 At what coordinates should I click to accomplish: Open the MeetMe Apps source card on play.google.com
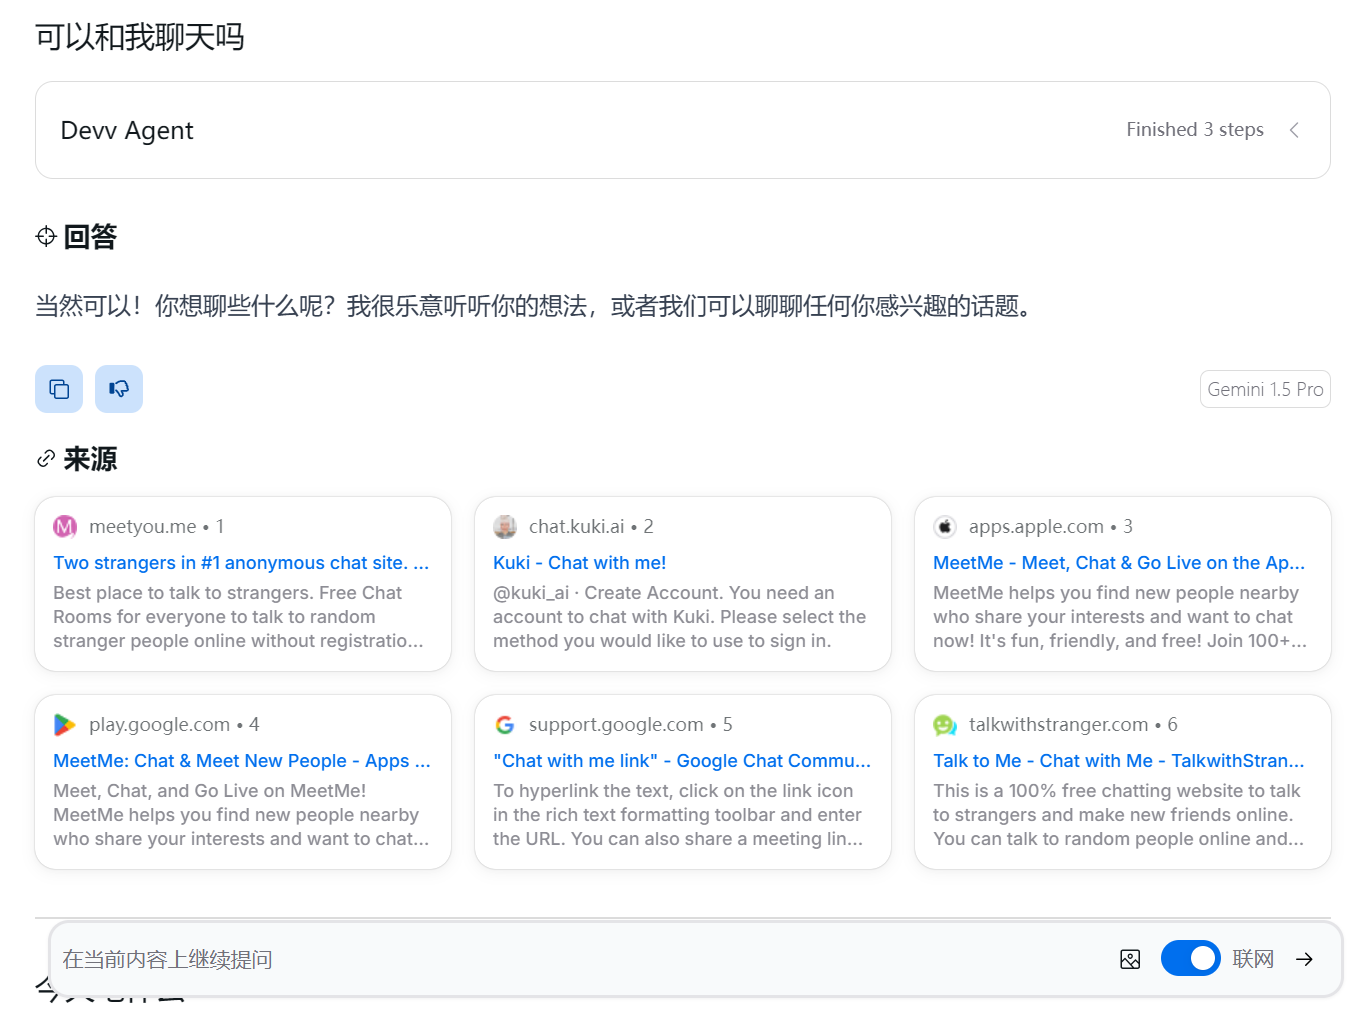click(x=243, y=782)
